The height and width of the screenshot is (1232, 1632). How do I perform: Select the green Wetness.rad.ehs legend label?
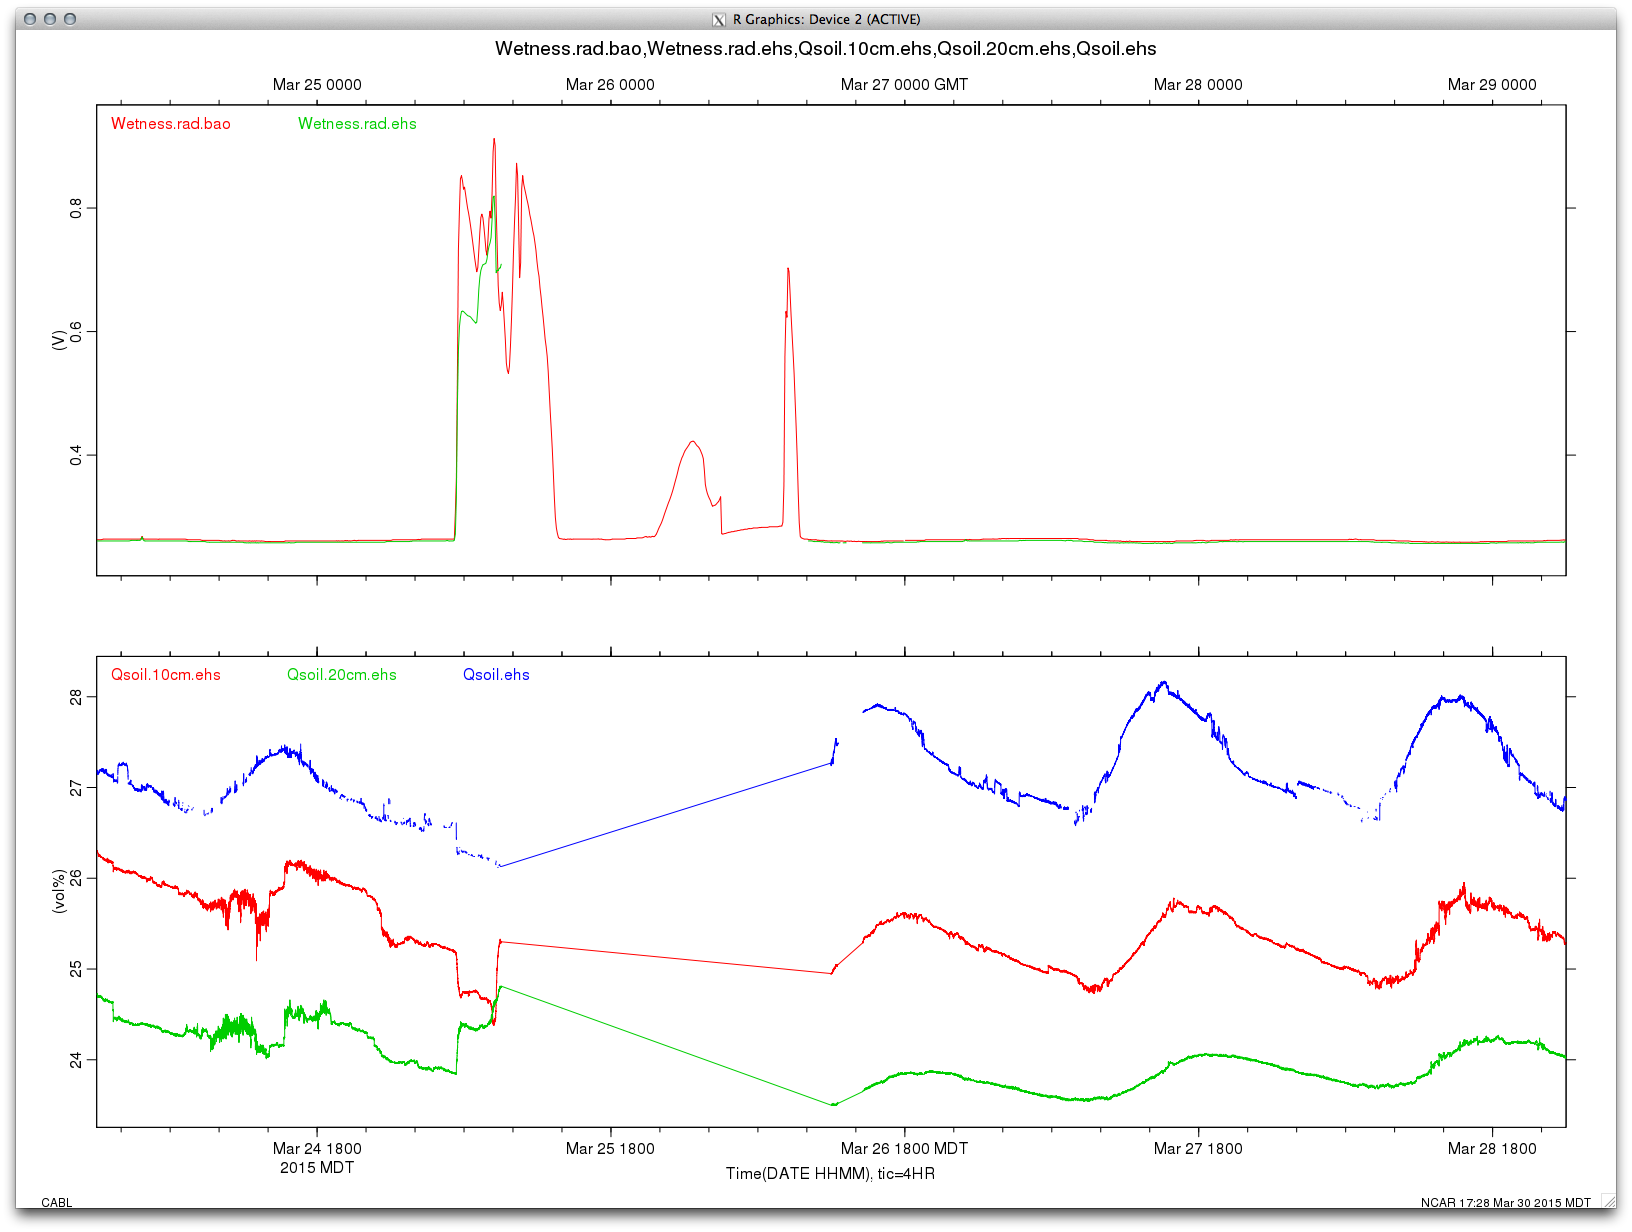357,124
